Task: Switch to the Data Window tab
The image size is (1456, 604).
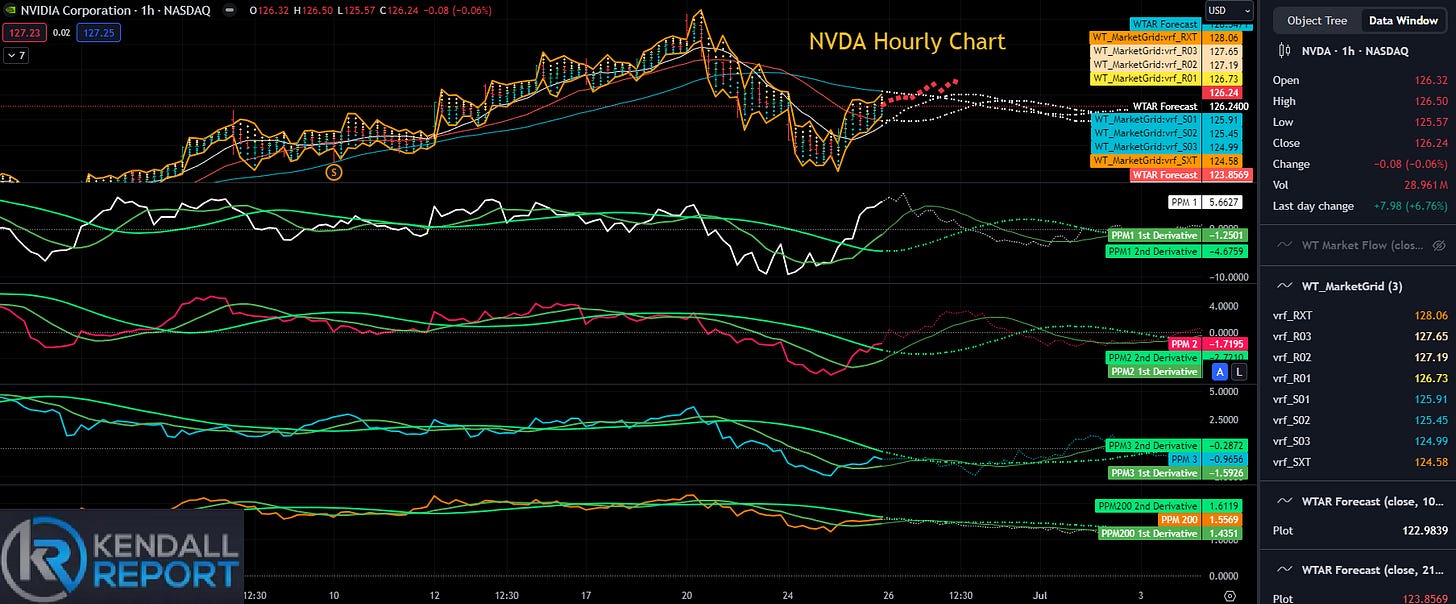Action: 1402,20
